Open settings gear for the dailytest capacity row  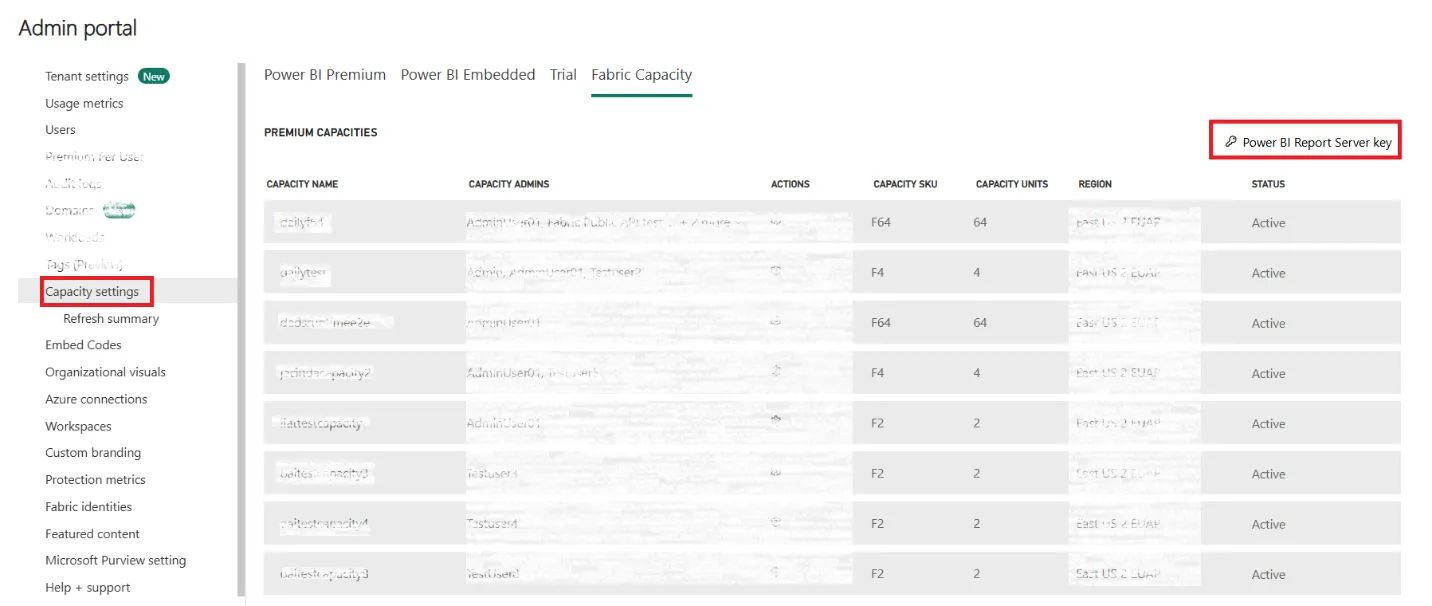coord(776,271)
